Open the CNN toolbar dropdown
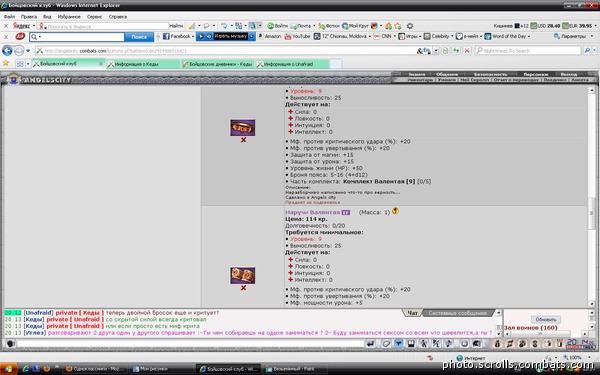Screen dimensions: 600x375 tap(385, 36)
